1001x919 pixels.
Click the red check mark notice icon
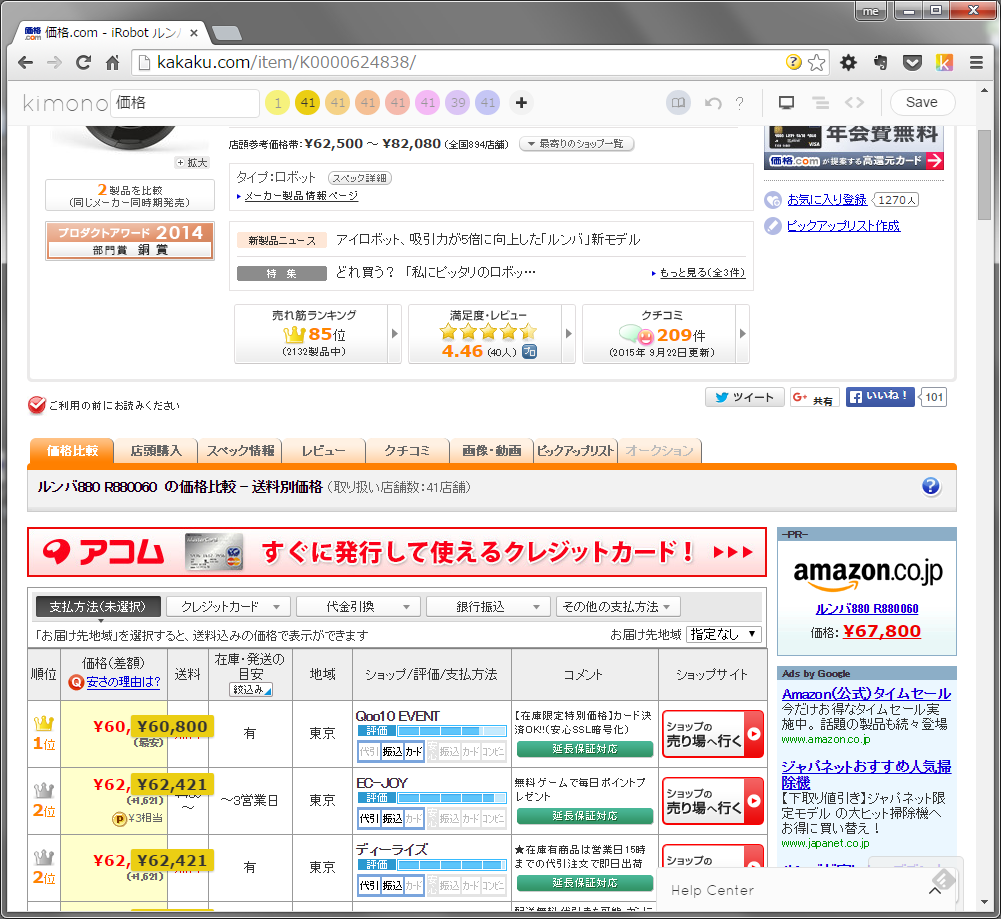click(37, 405)
